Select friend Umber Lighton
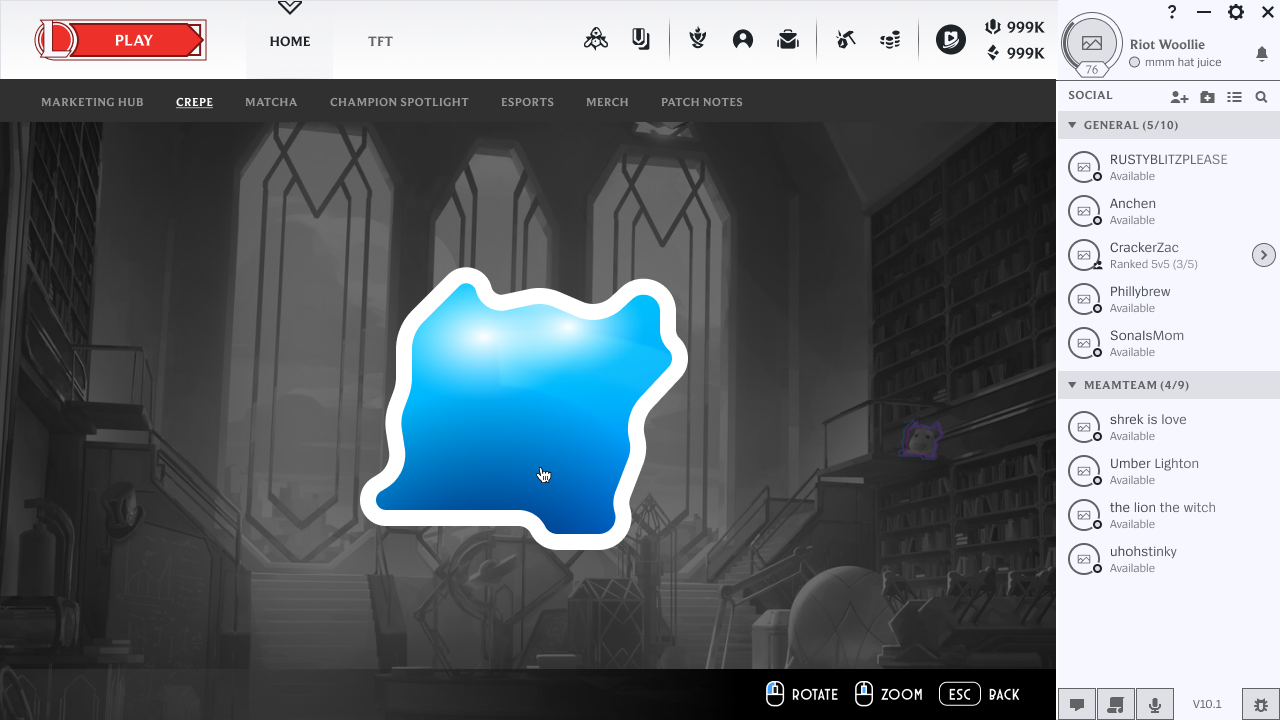This screenshot has height=720, width=1280. [x=1168, y=471]
